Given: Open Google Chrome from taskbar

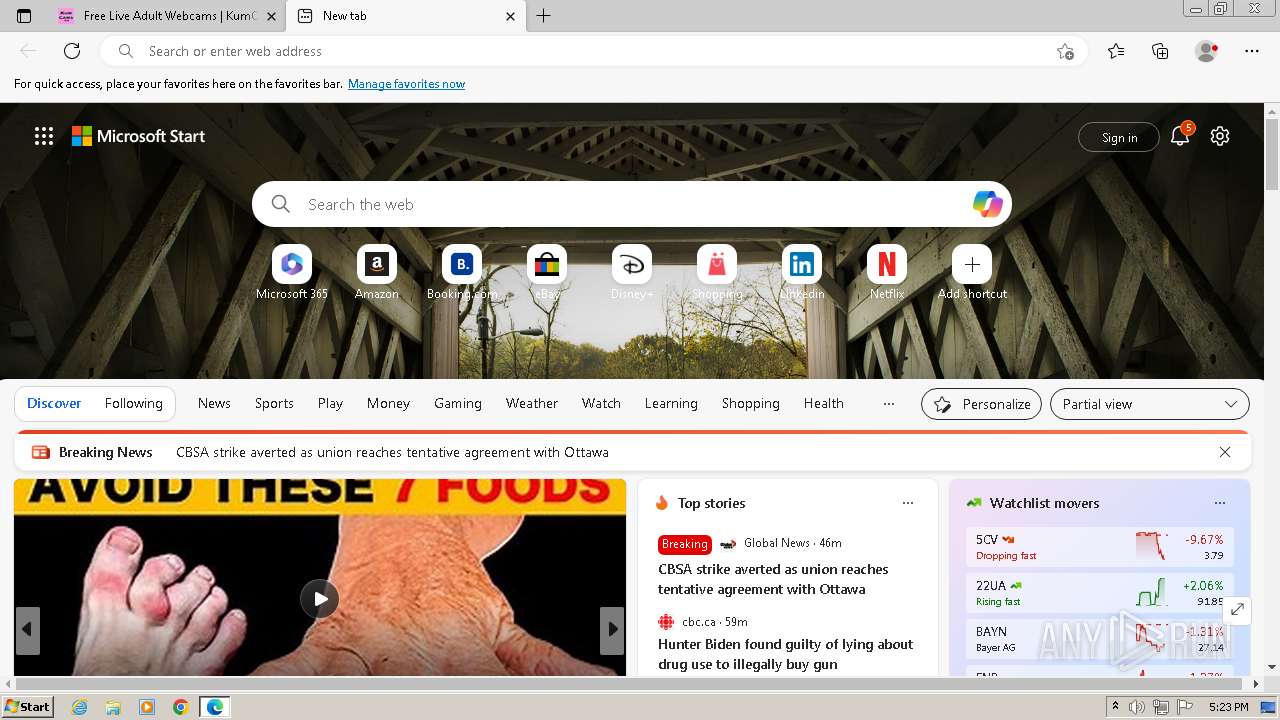Looking at the screenshot, I should 180,707.
